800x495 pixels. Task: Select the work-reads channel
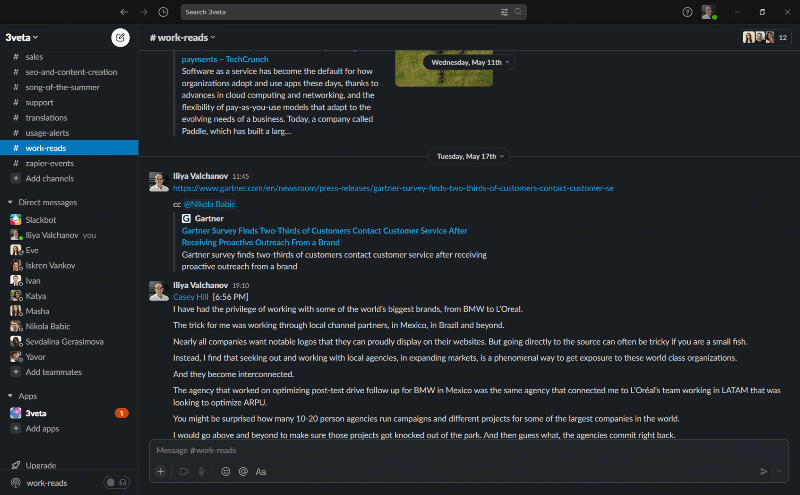pyautogui.click(x=69, y=148)
